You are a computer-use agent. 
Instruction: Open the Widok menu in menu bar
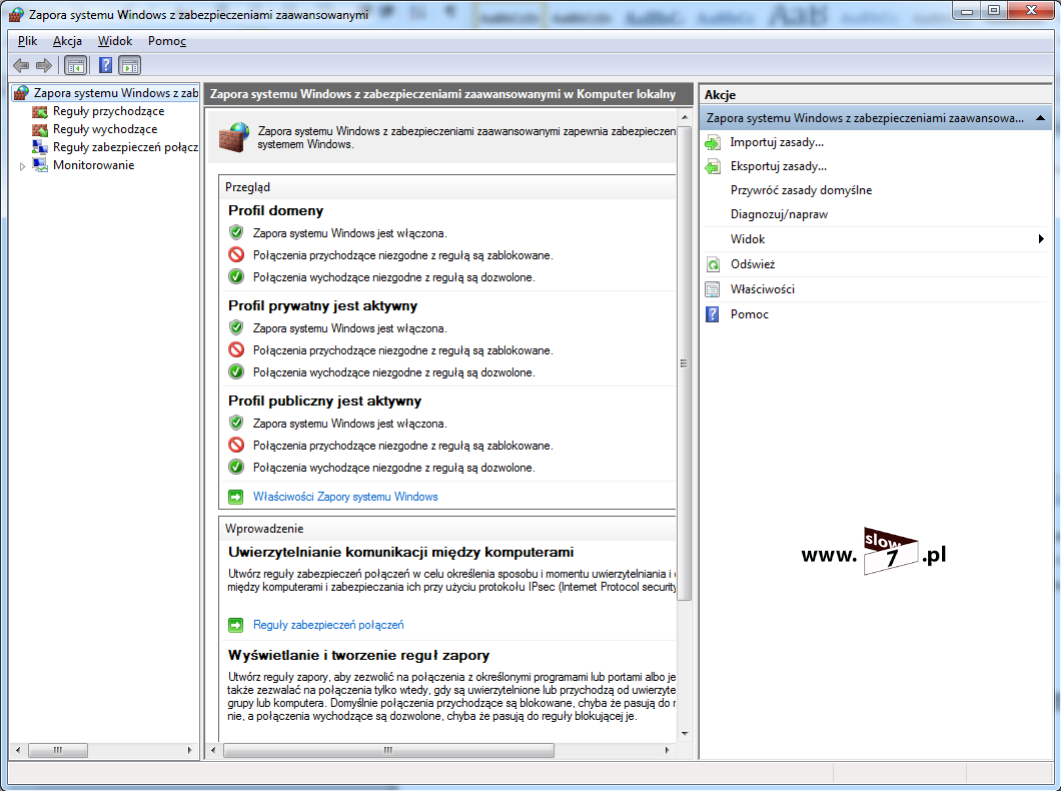click(x=115, y=41)
